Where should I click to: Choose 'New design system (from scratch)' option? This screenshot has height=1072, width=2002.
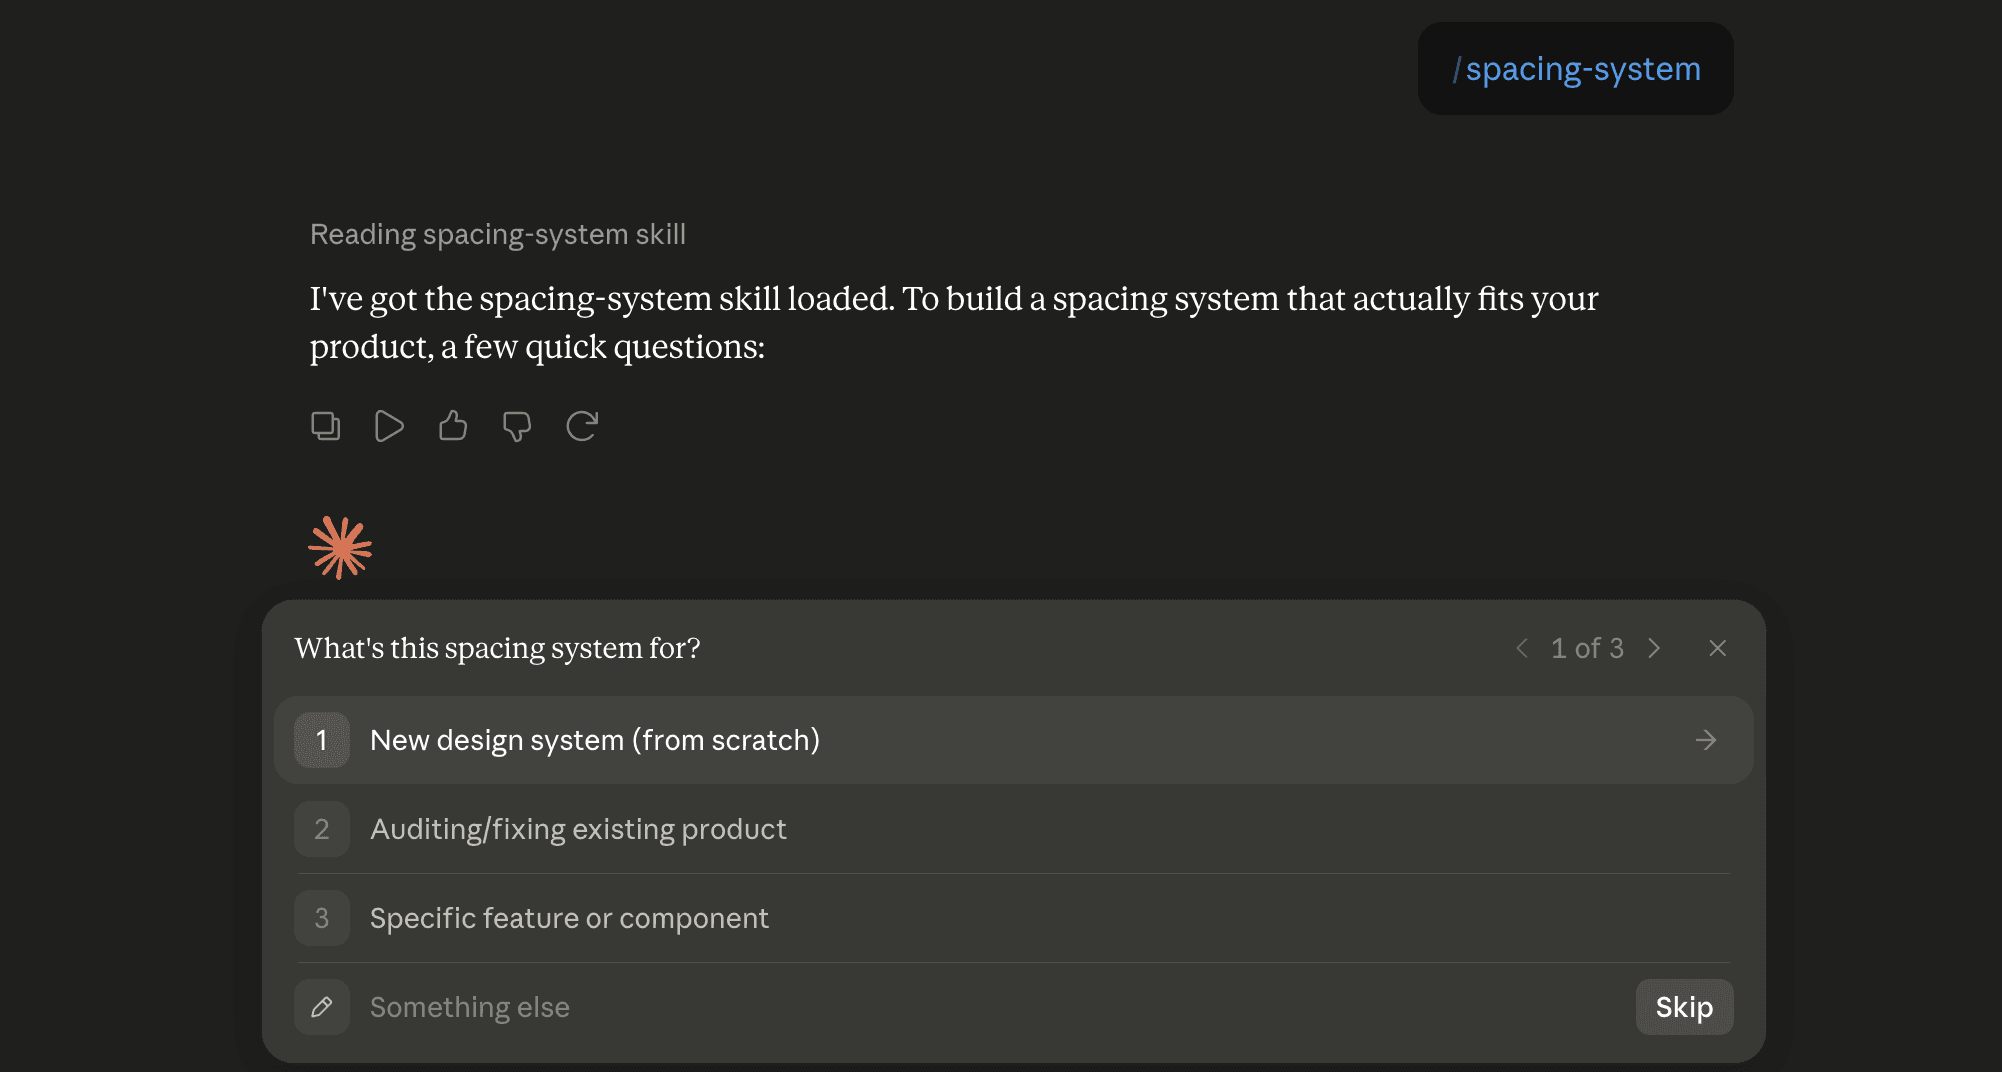click(x=1013, y=740)
